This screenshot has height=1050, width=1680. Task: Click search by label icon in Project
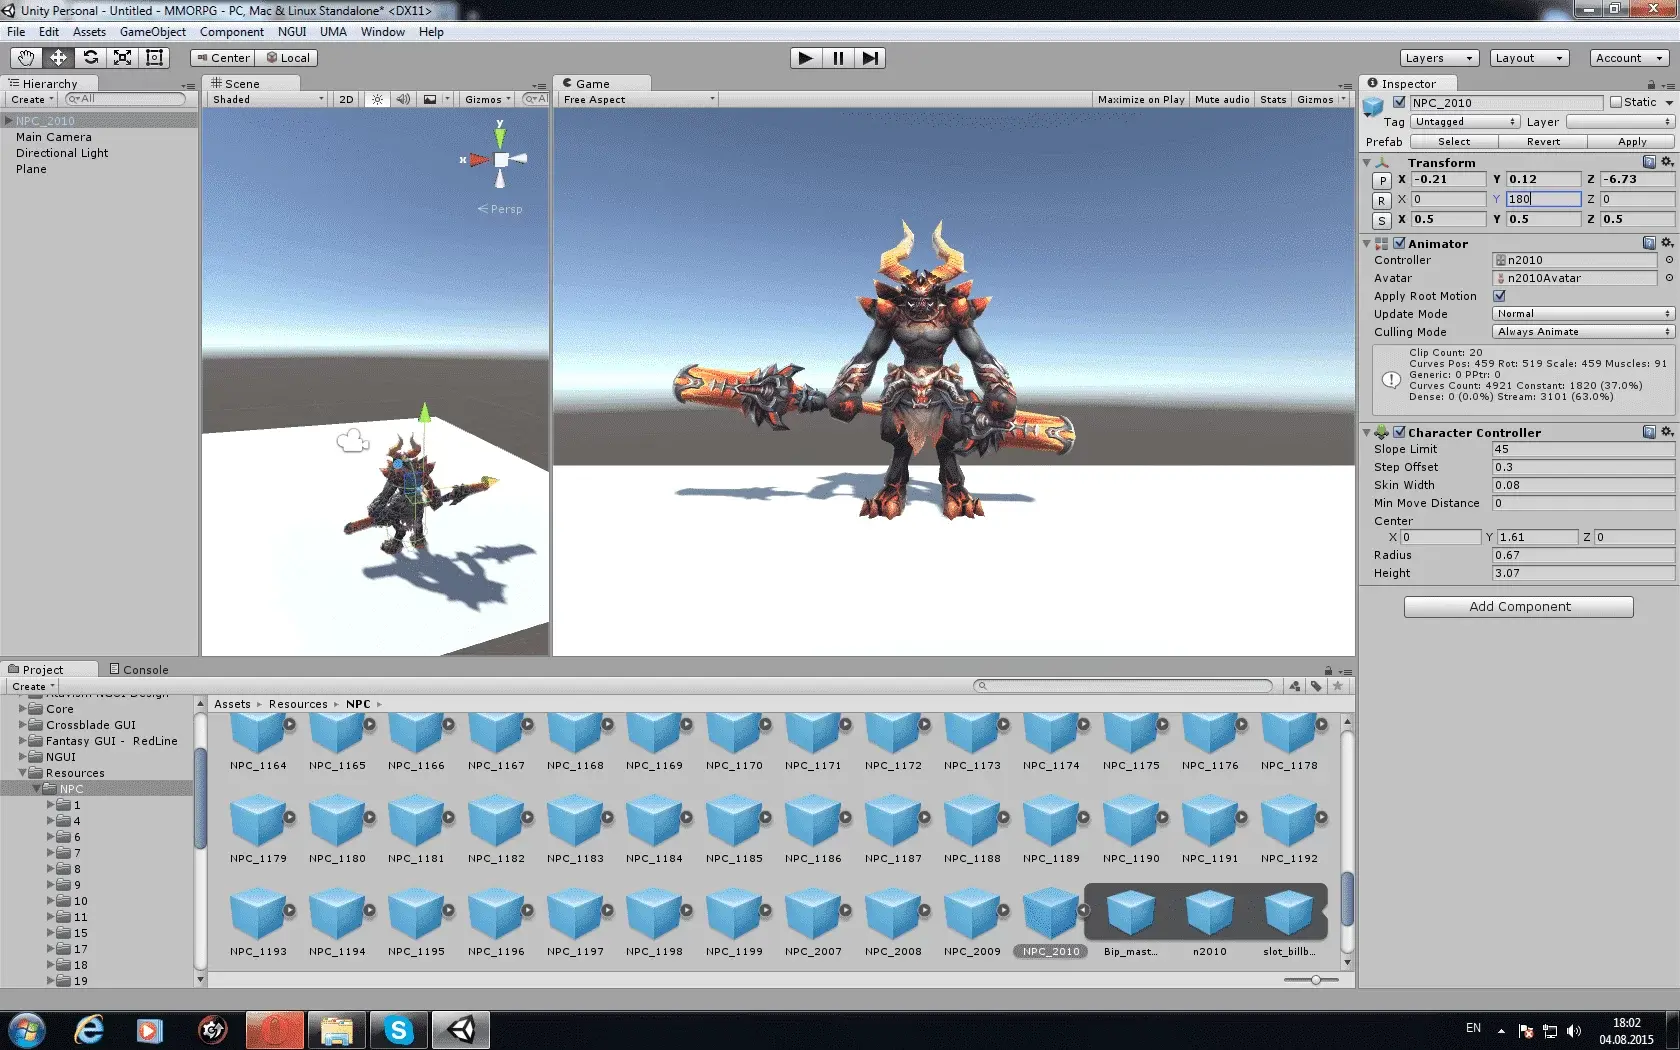tap(1316, 686)
